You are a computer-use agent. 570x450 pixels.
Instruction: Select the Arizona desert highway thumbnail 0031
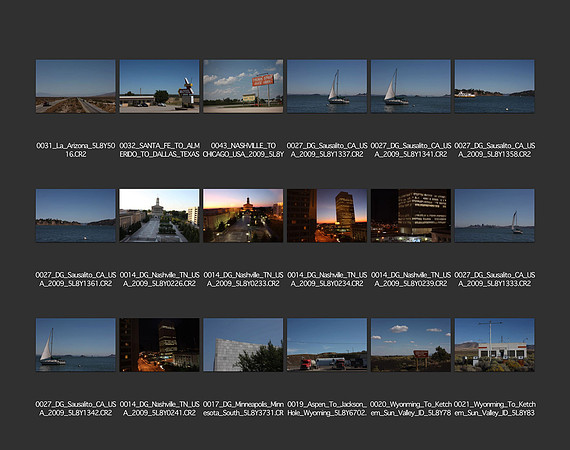76,87
